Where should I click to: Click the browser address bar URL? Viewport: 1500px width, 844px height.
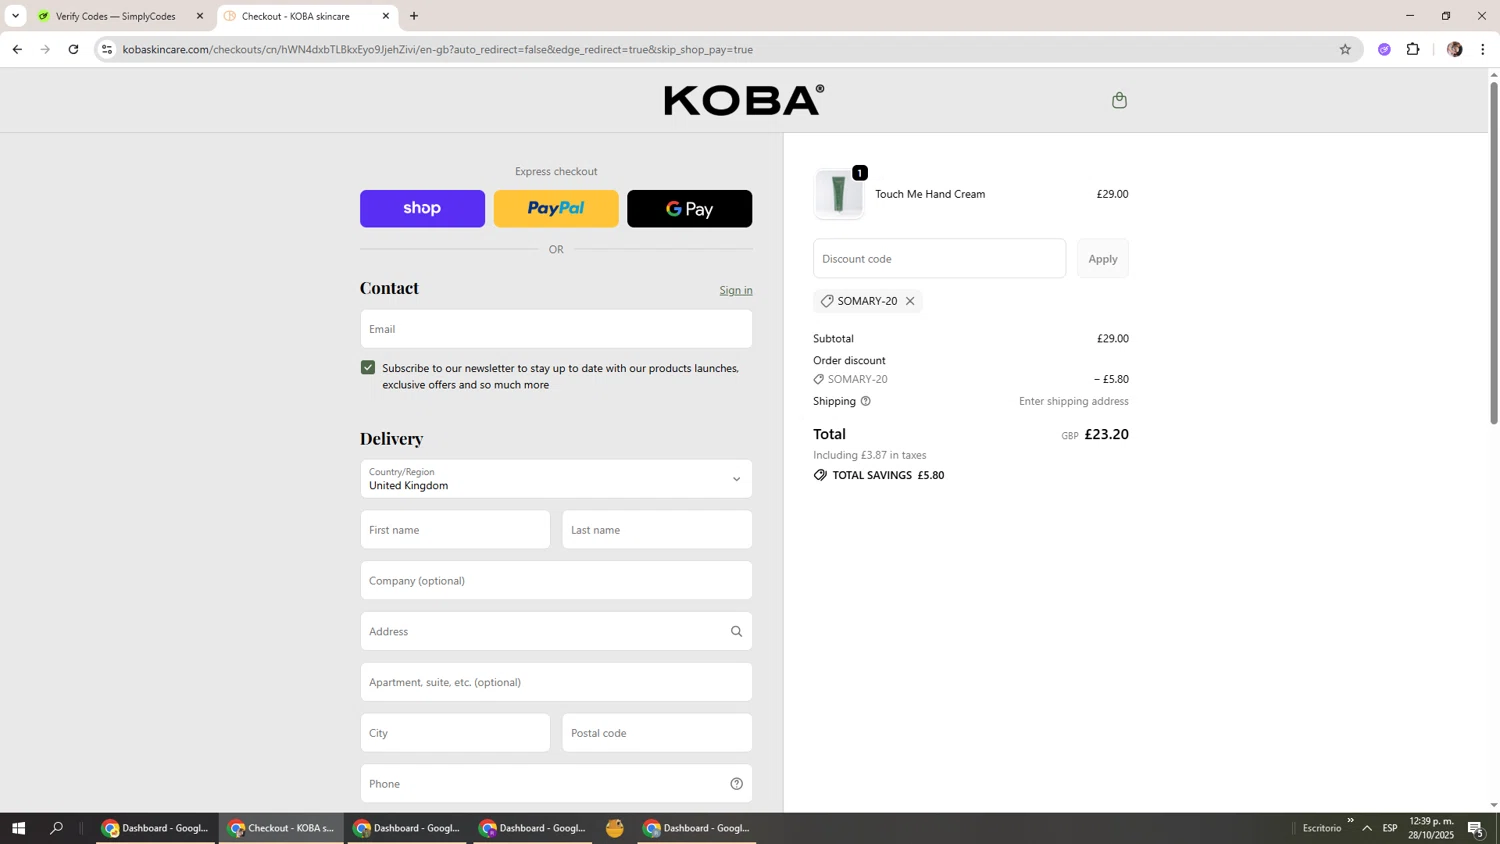coord(438,49)
